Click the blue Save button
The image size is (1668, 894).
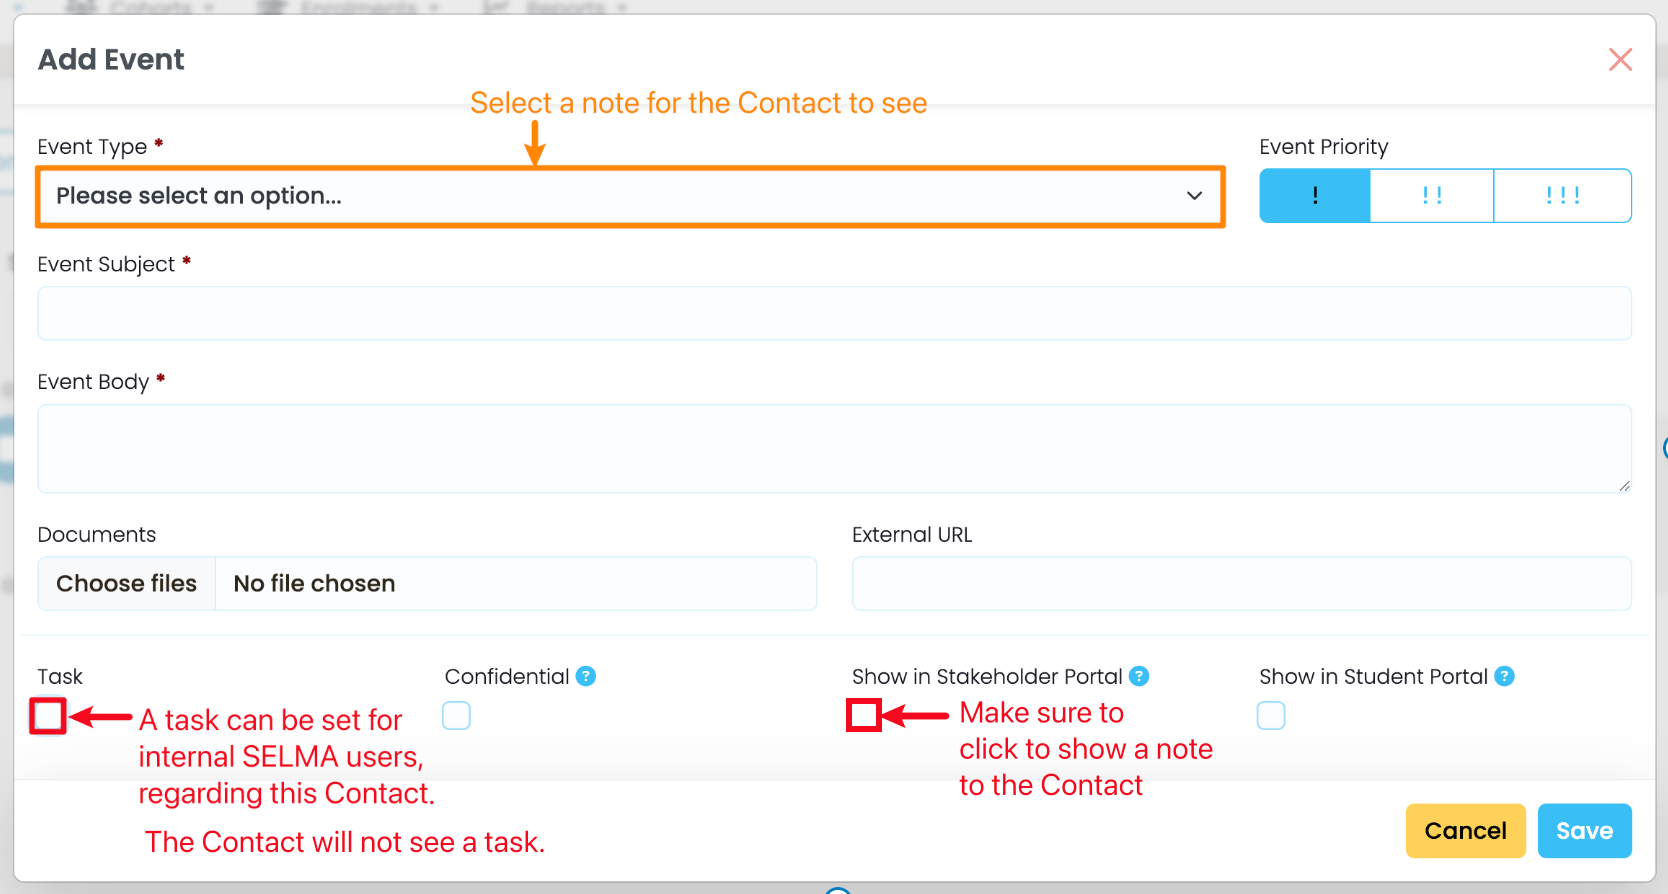[1584, 831]
